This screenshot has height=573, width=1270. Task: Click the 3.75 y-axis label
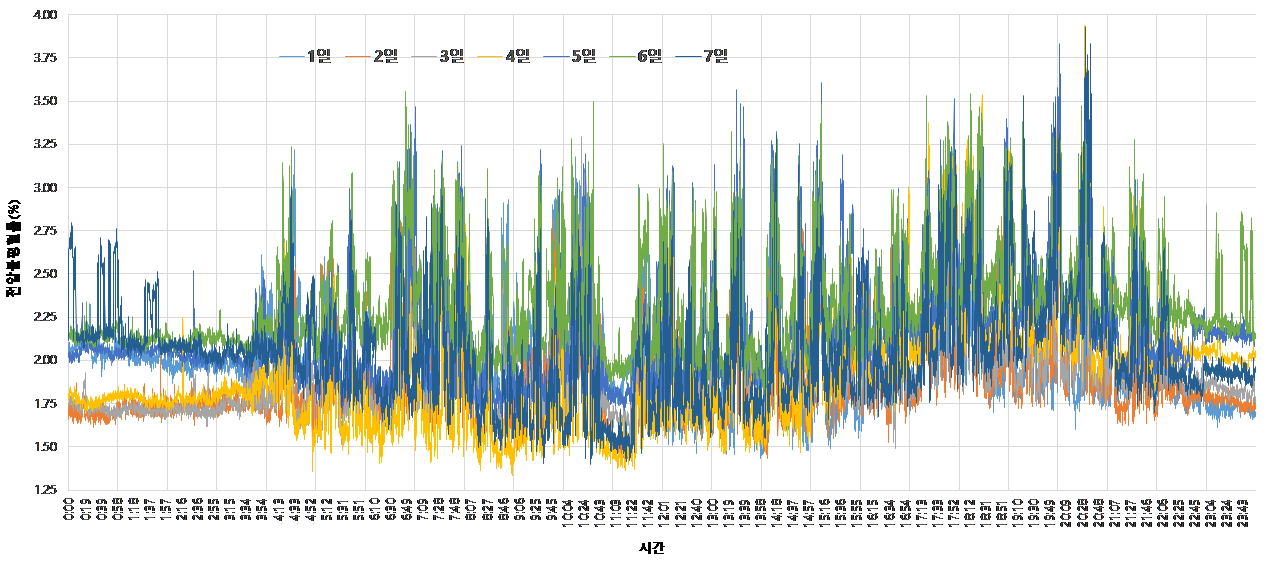click(x=43, y=58)
